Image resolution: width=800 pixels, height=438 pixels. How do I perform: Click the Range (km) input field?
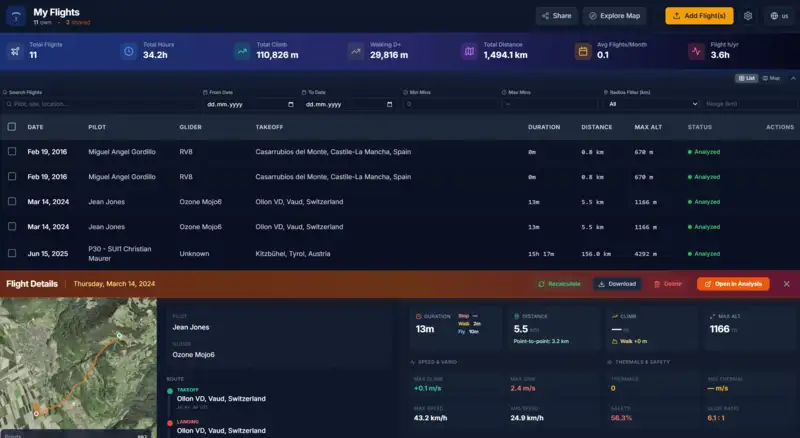click(750, 104)
